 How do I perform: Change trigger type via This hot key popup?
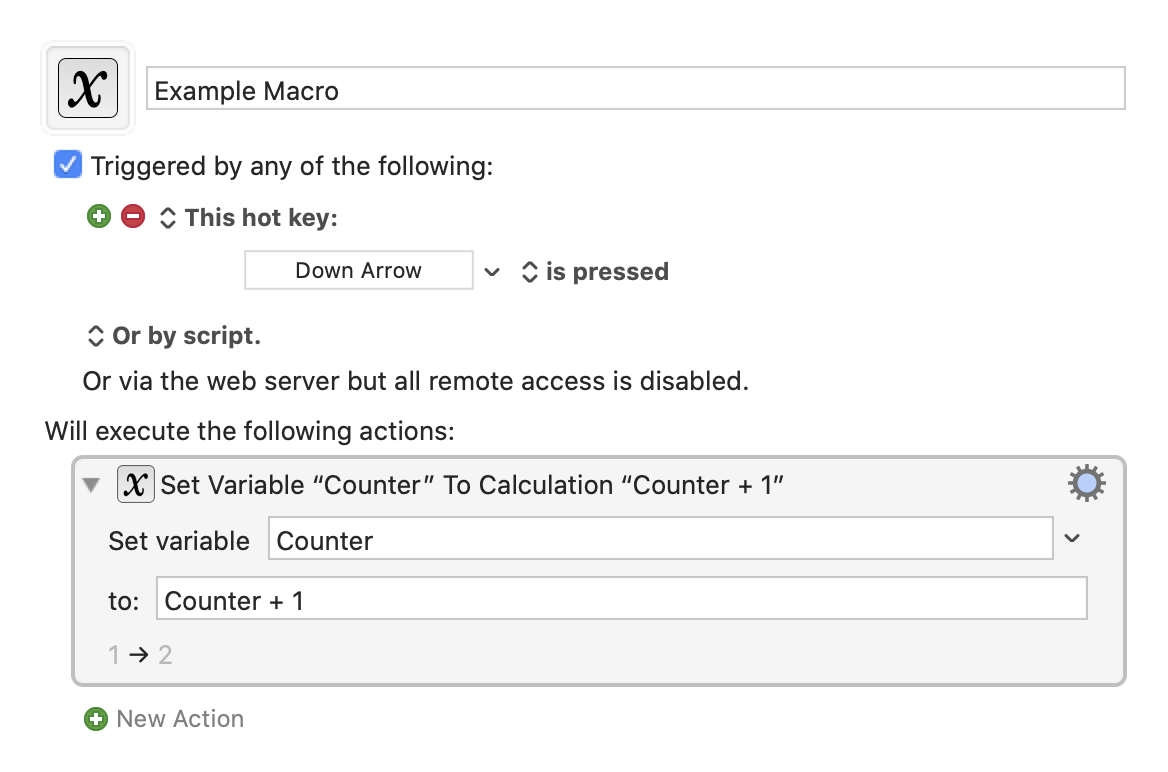pyautogui.click(x=249, y=218)
